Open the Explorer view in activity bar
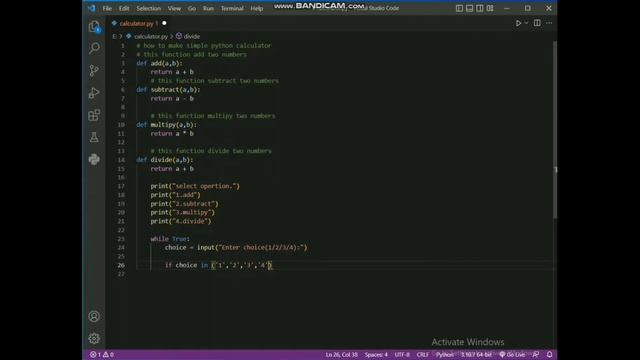 pyautogui.click(x=94, y=27)
